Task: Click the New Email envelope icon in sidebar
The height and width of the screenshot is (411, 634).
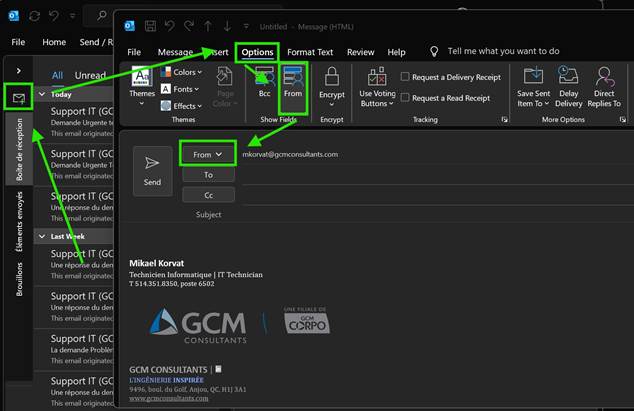Action: pyautogui.click(x=19, y=97)
